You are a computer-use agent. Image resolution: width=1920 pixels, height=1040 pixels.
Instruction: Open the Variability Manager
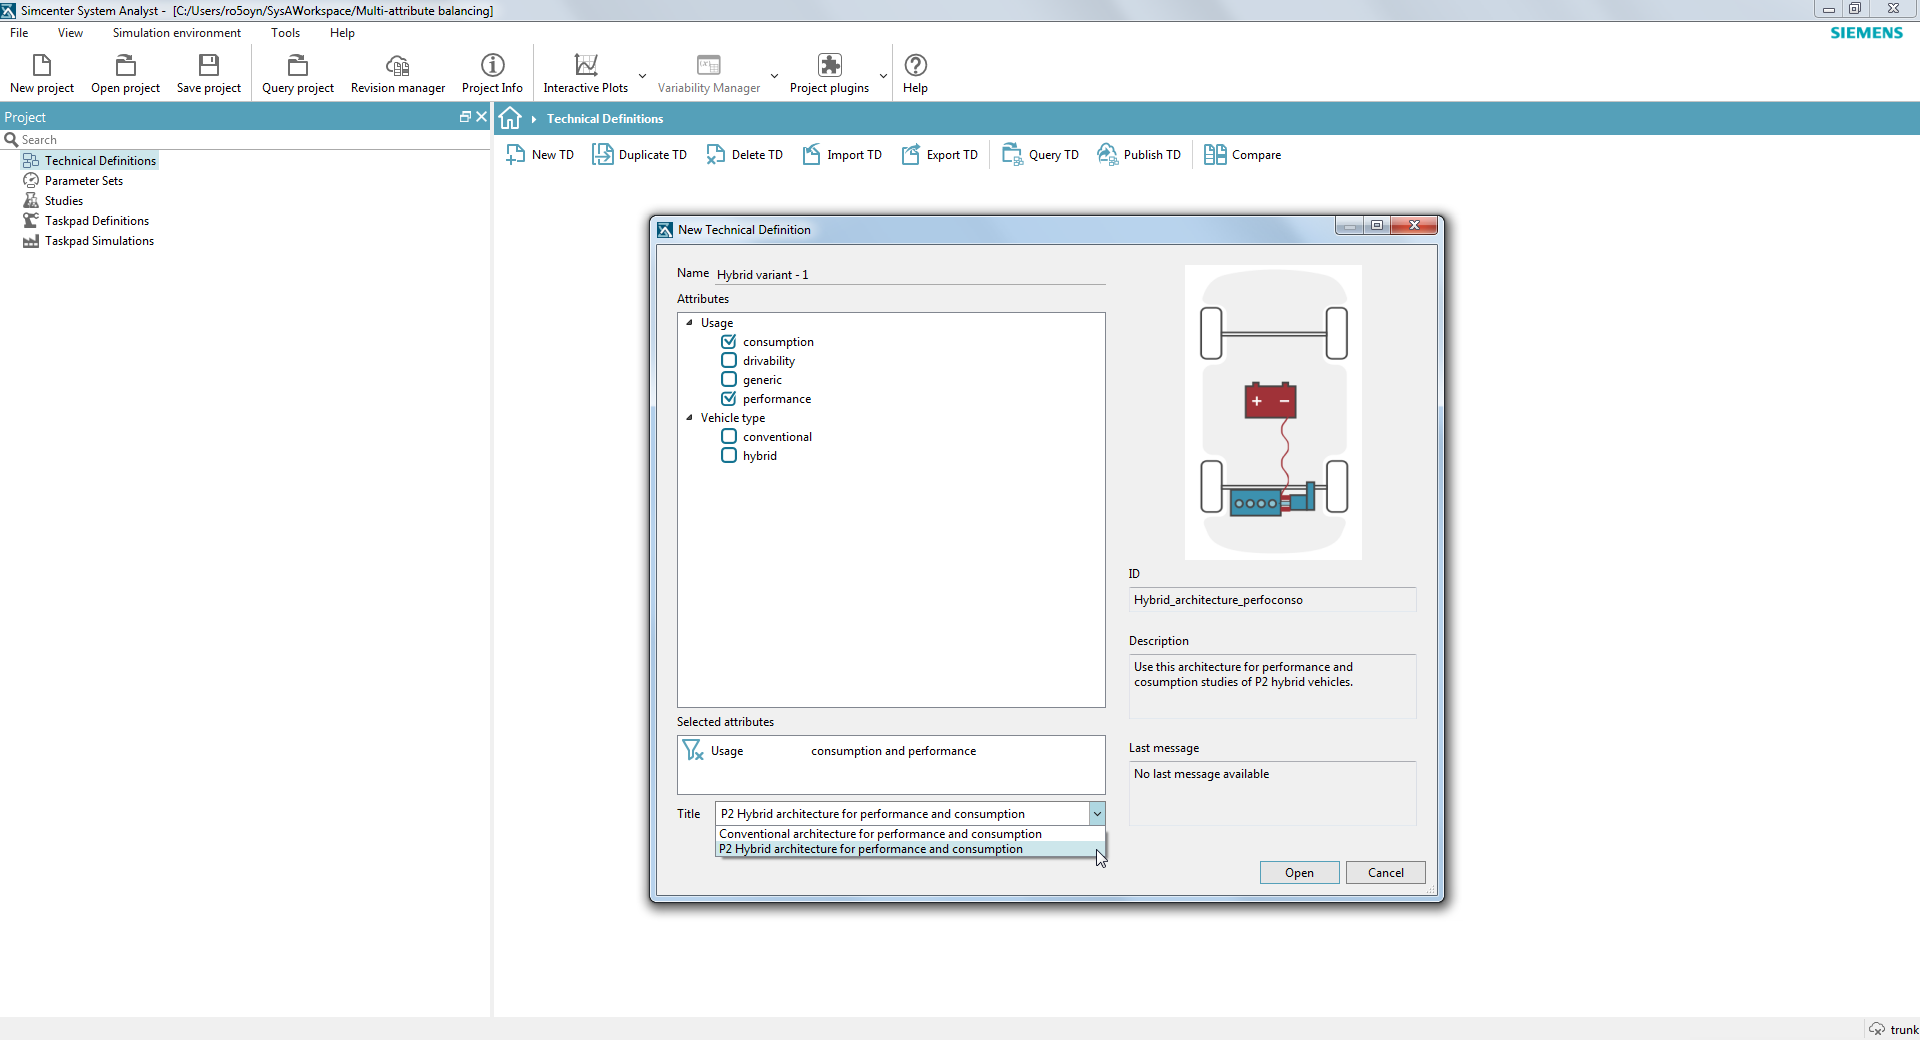click(x=709, y=72)
